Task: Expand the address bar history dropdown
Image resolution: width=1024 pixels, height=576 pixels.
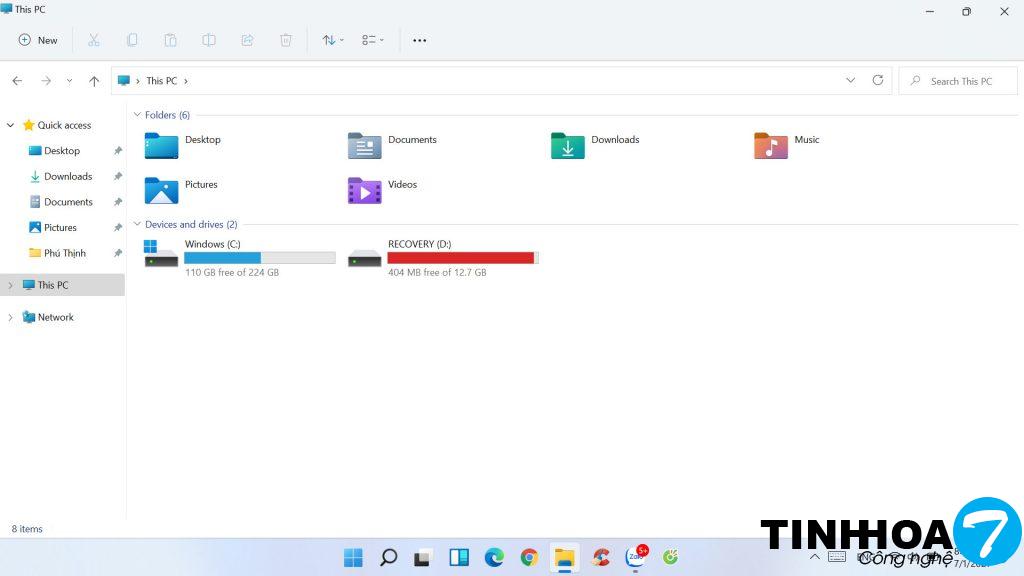Action: 851,80
